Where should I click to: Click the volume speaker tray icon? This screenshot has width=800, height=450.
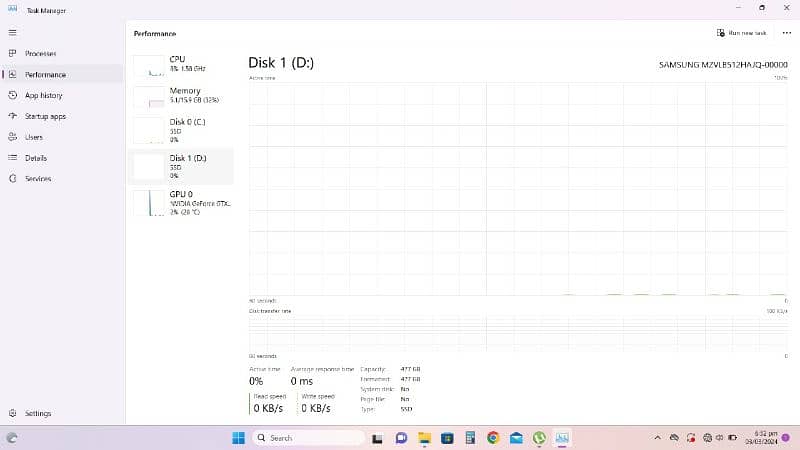(719, 438)
